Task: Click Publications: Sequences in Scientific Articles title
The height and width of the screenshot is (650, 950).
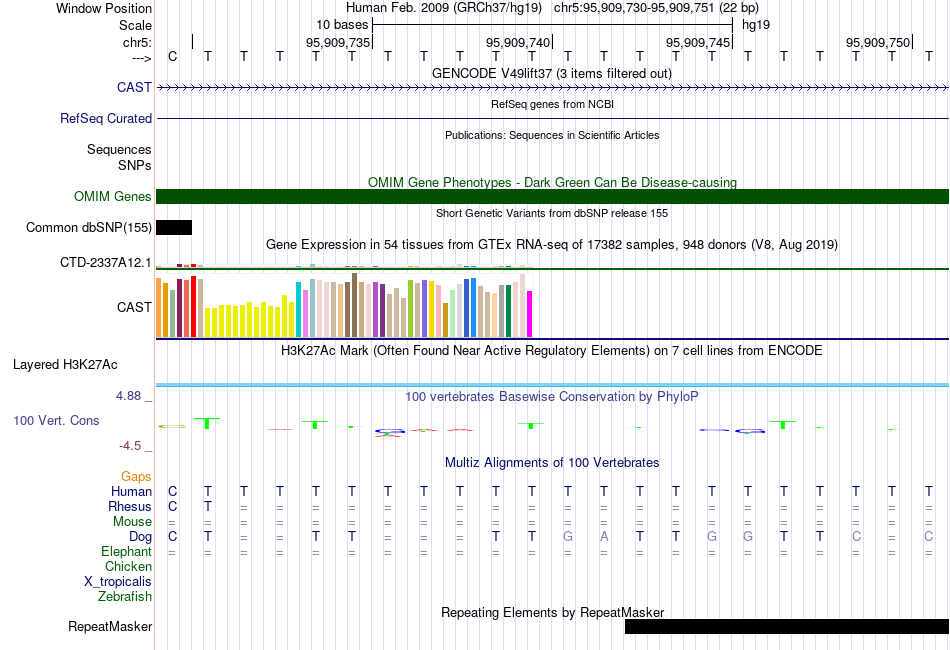Action: [x=552, y=135]
